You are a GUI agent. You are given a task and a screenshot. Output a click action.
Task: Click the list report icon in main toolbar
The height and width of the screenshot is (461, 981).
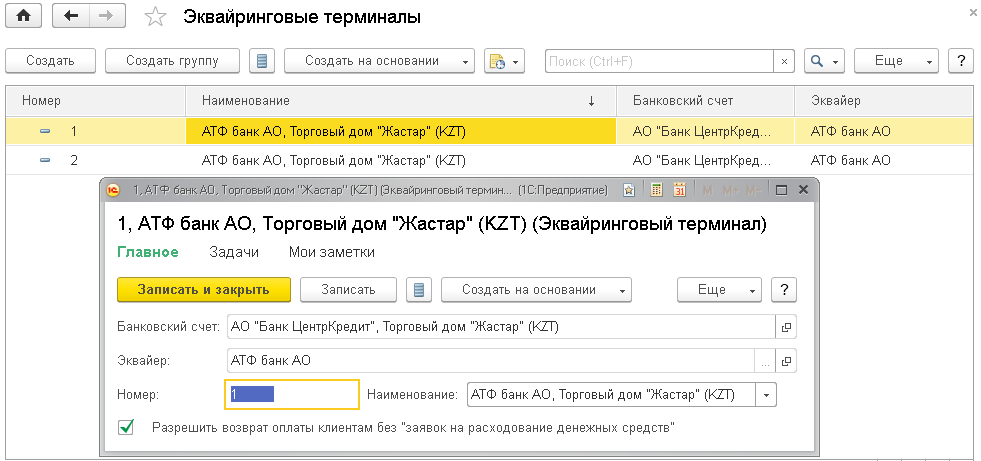[262, 61]
